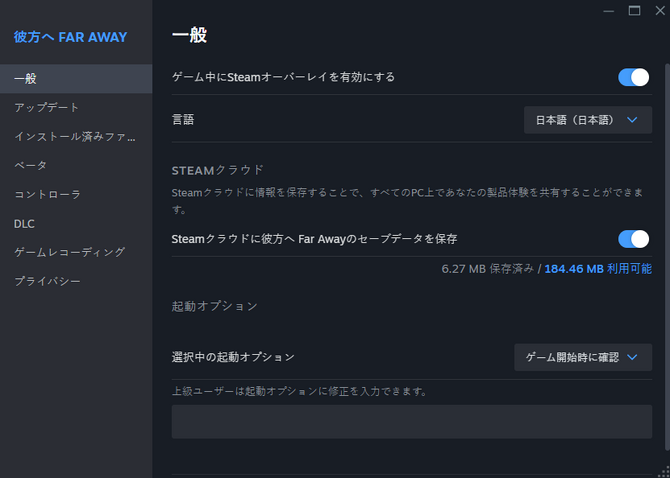Viewport: 670px width, 478px height.
Task: Expand the ゲーム開始時に確認 launch option dropdown
Action: (x=582, y=357)
